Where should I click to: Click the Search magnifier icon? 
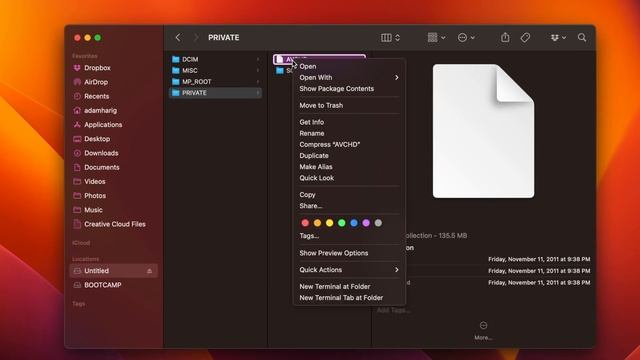tap(582, 38)
